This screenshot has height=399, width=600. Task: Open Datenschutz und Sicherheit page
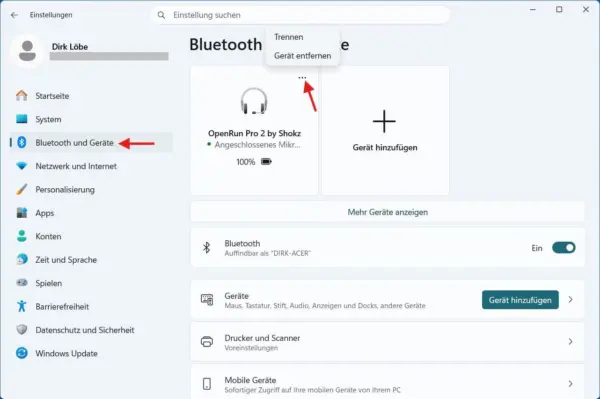[85, 330]
